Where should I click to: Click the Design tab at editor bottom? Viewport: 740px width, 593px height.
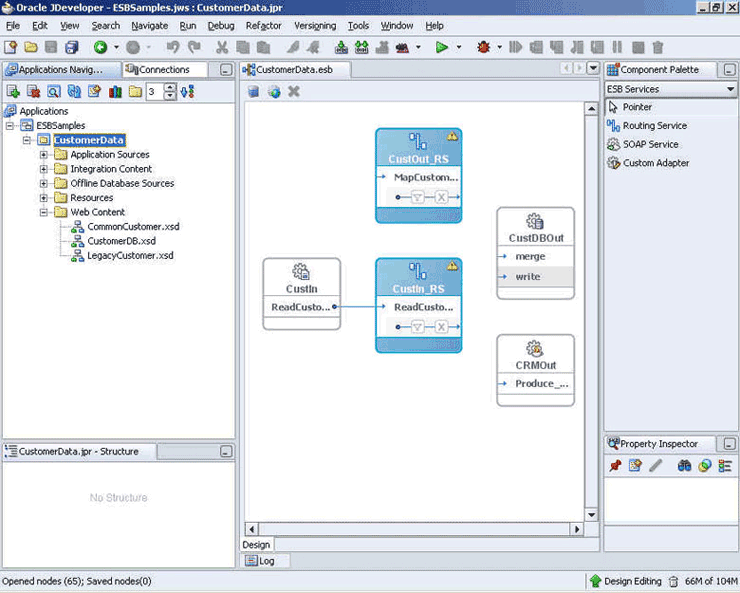pyautogui.click(x=256, y=544)
